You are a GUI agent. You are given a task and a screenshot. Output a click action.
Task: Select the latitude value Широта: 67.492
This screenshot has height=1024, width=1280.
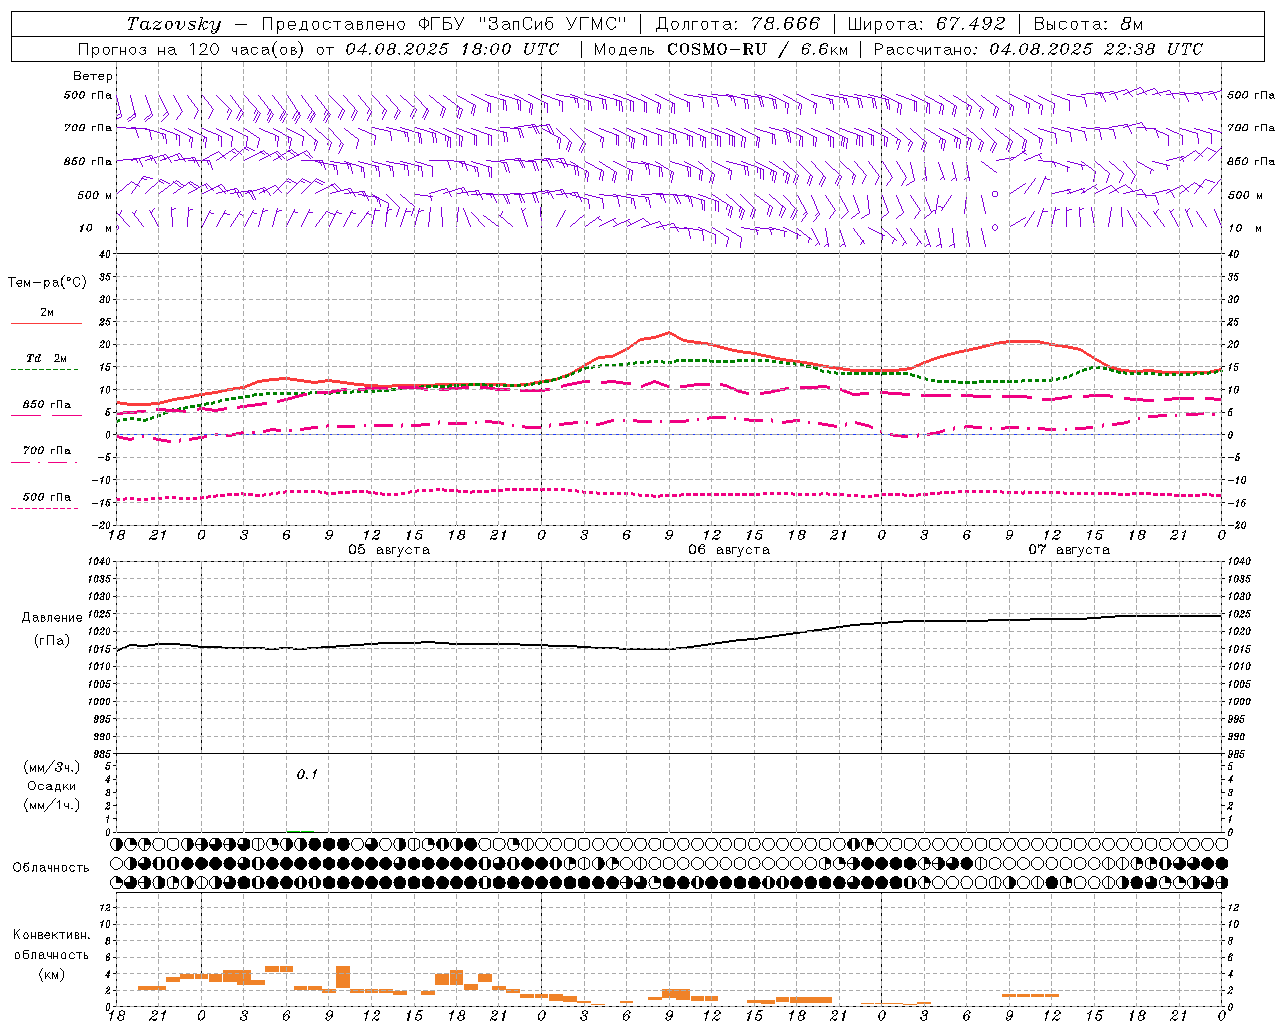click(926, 23)
